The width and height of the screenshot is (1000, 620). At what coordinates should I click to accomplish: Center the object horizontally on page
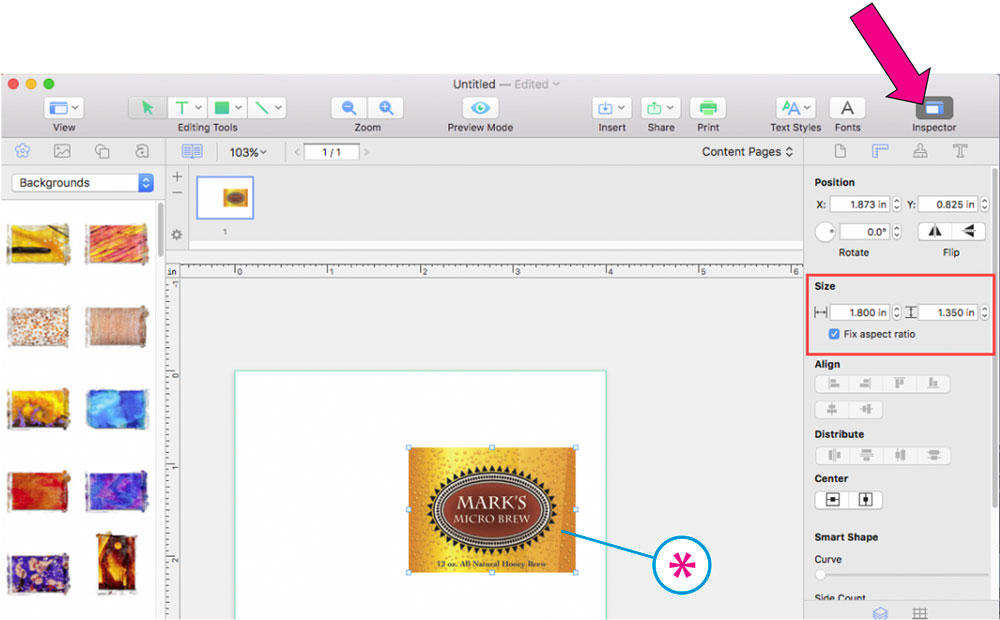[832, 499]
